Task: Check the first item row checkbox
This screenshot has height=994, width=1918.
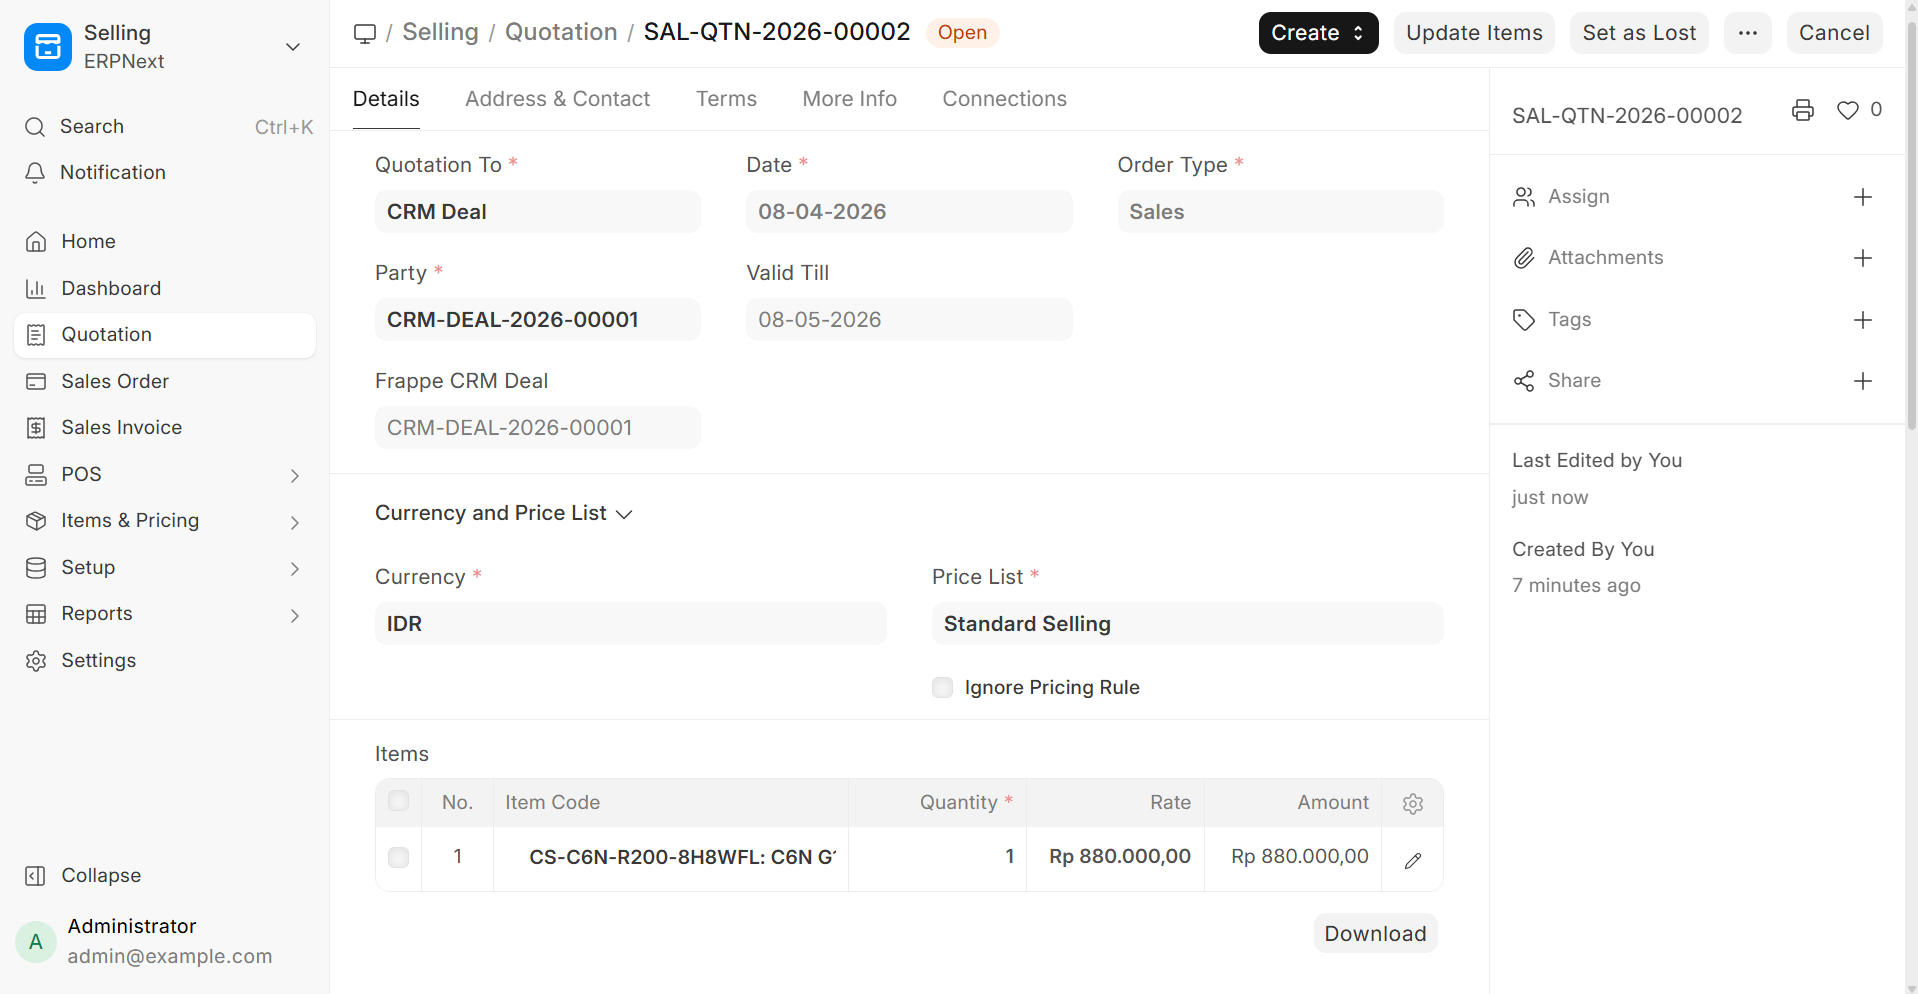Action: (x=398, y=857)
